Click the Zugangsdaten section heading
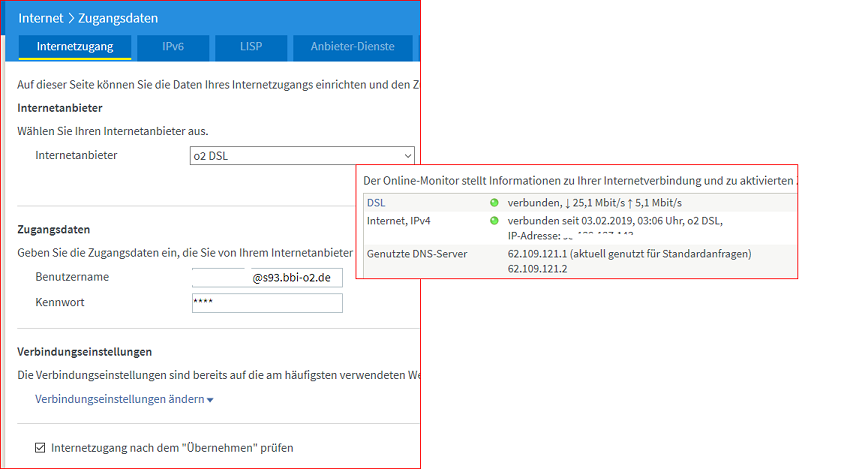The height and width of the screenshot is (469, 856). coord(54,229)
